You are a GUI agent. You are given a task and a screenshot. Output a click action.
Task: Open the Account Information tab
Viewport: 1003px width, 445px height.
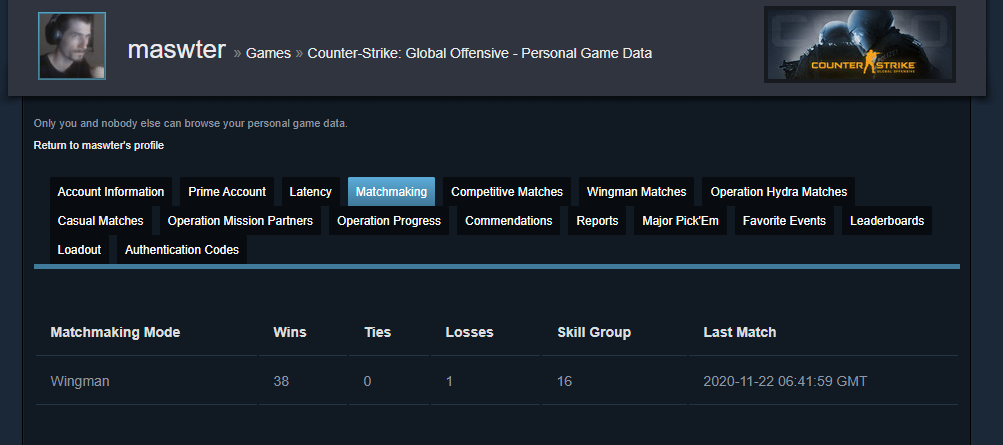(111, 192)
